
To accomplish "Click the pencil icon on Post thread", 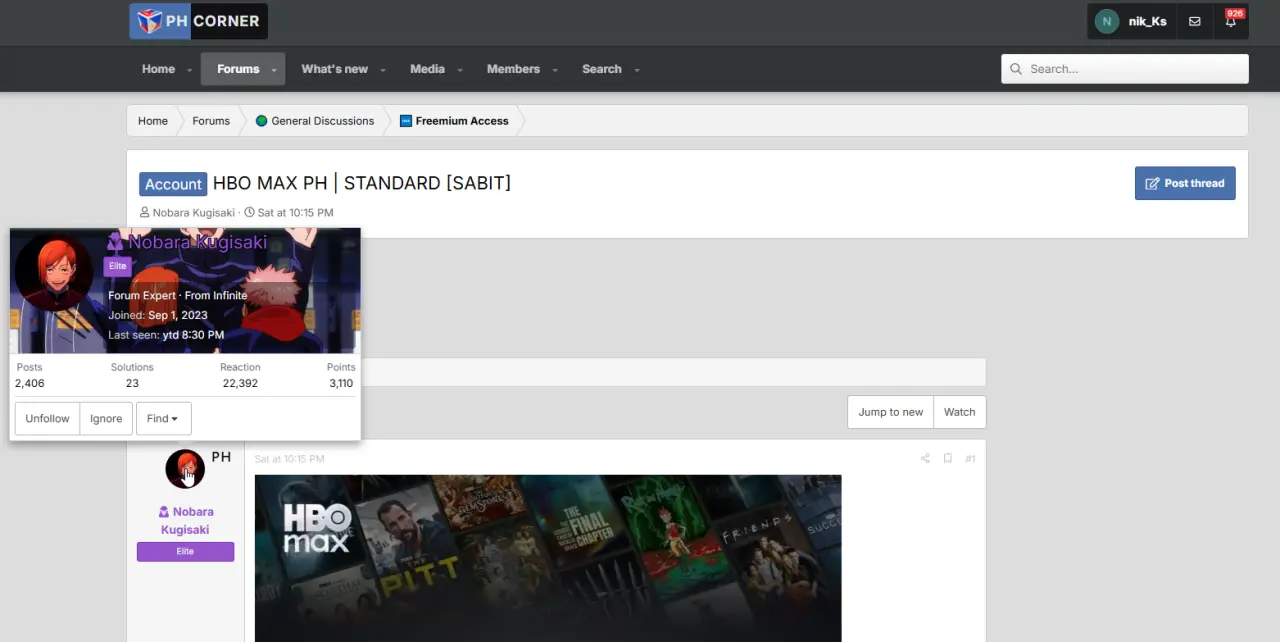I will pos(1152,184).
